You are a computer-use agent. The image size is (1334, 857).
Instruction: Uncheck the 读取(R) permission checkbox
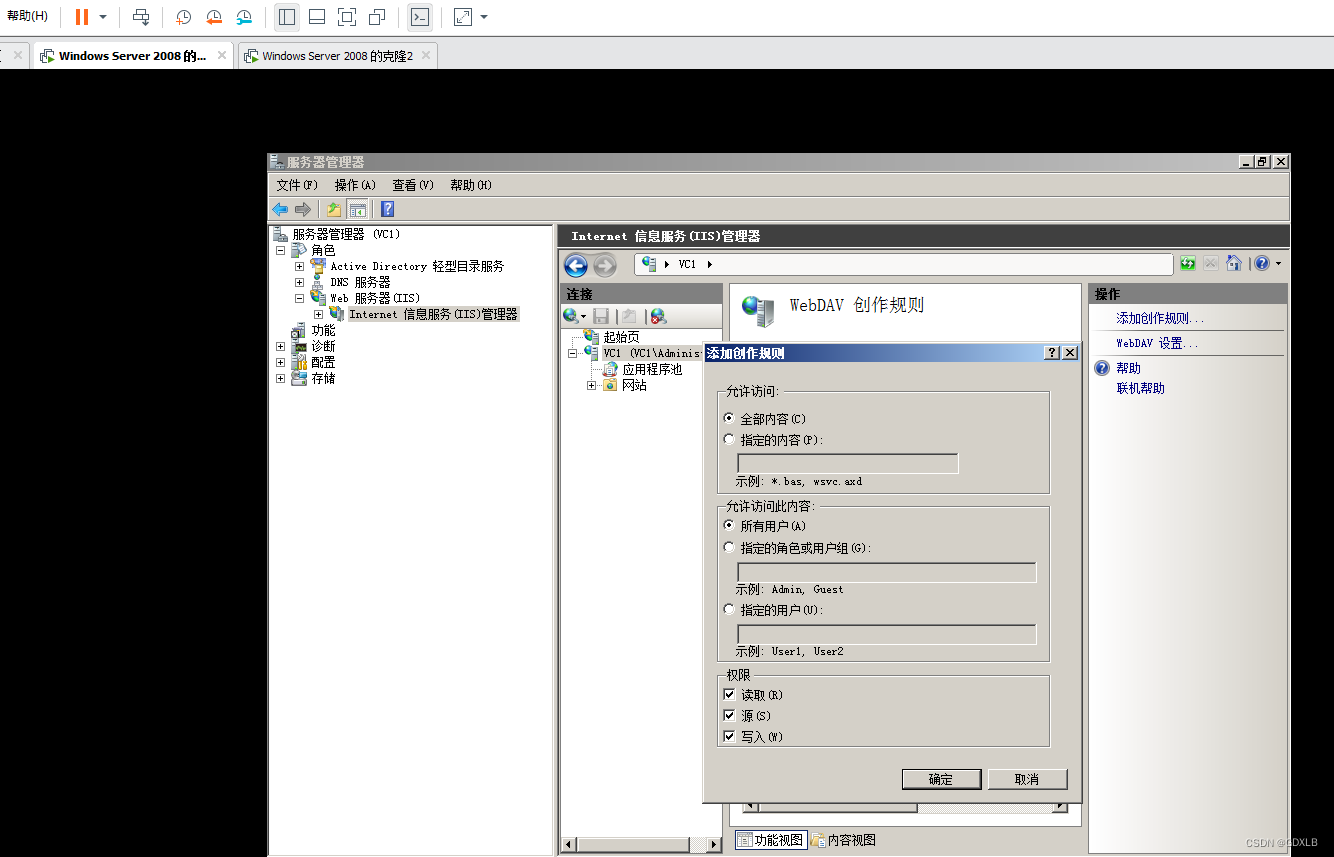[x=729, y=694]
